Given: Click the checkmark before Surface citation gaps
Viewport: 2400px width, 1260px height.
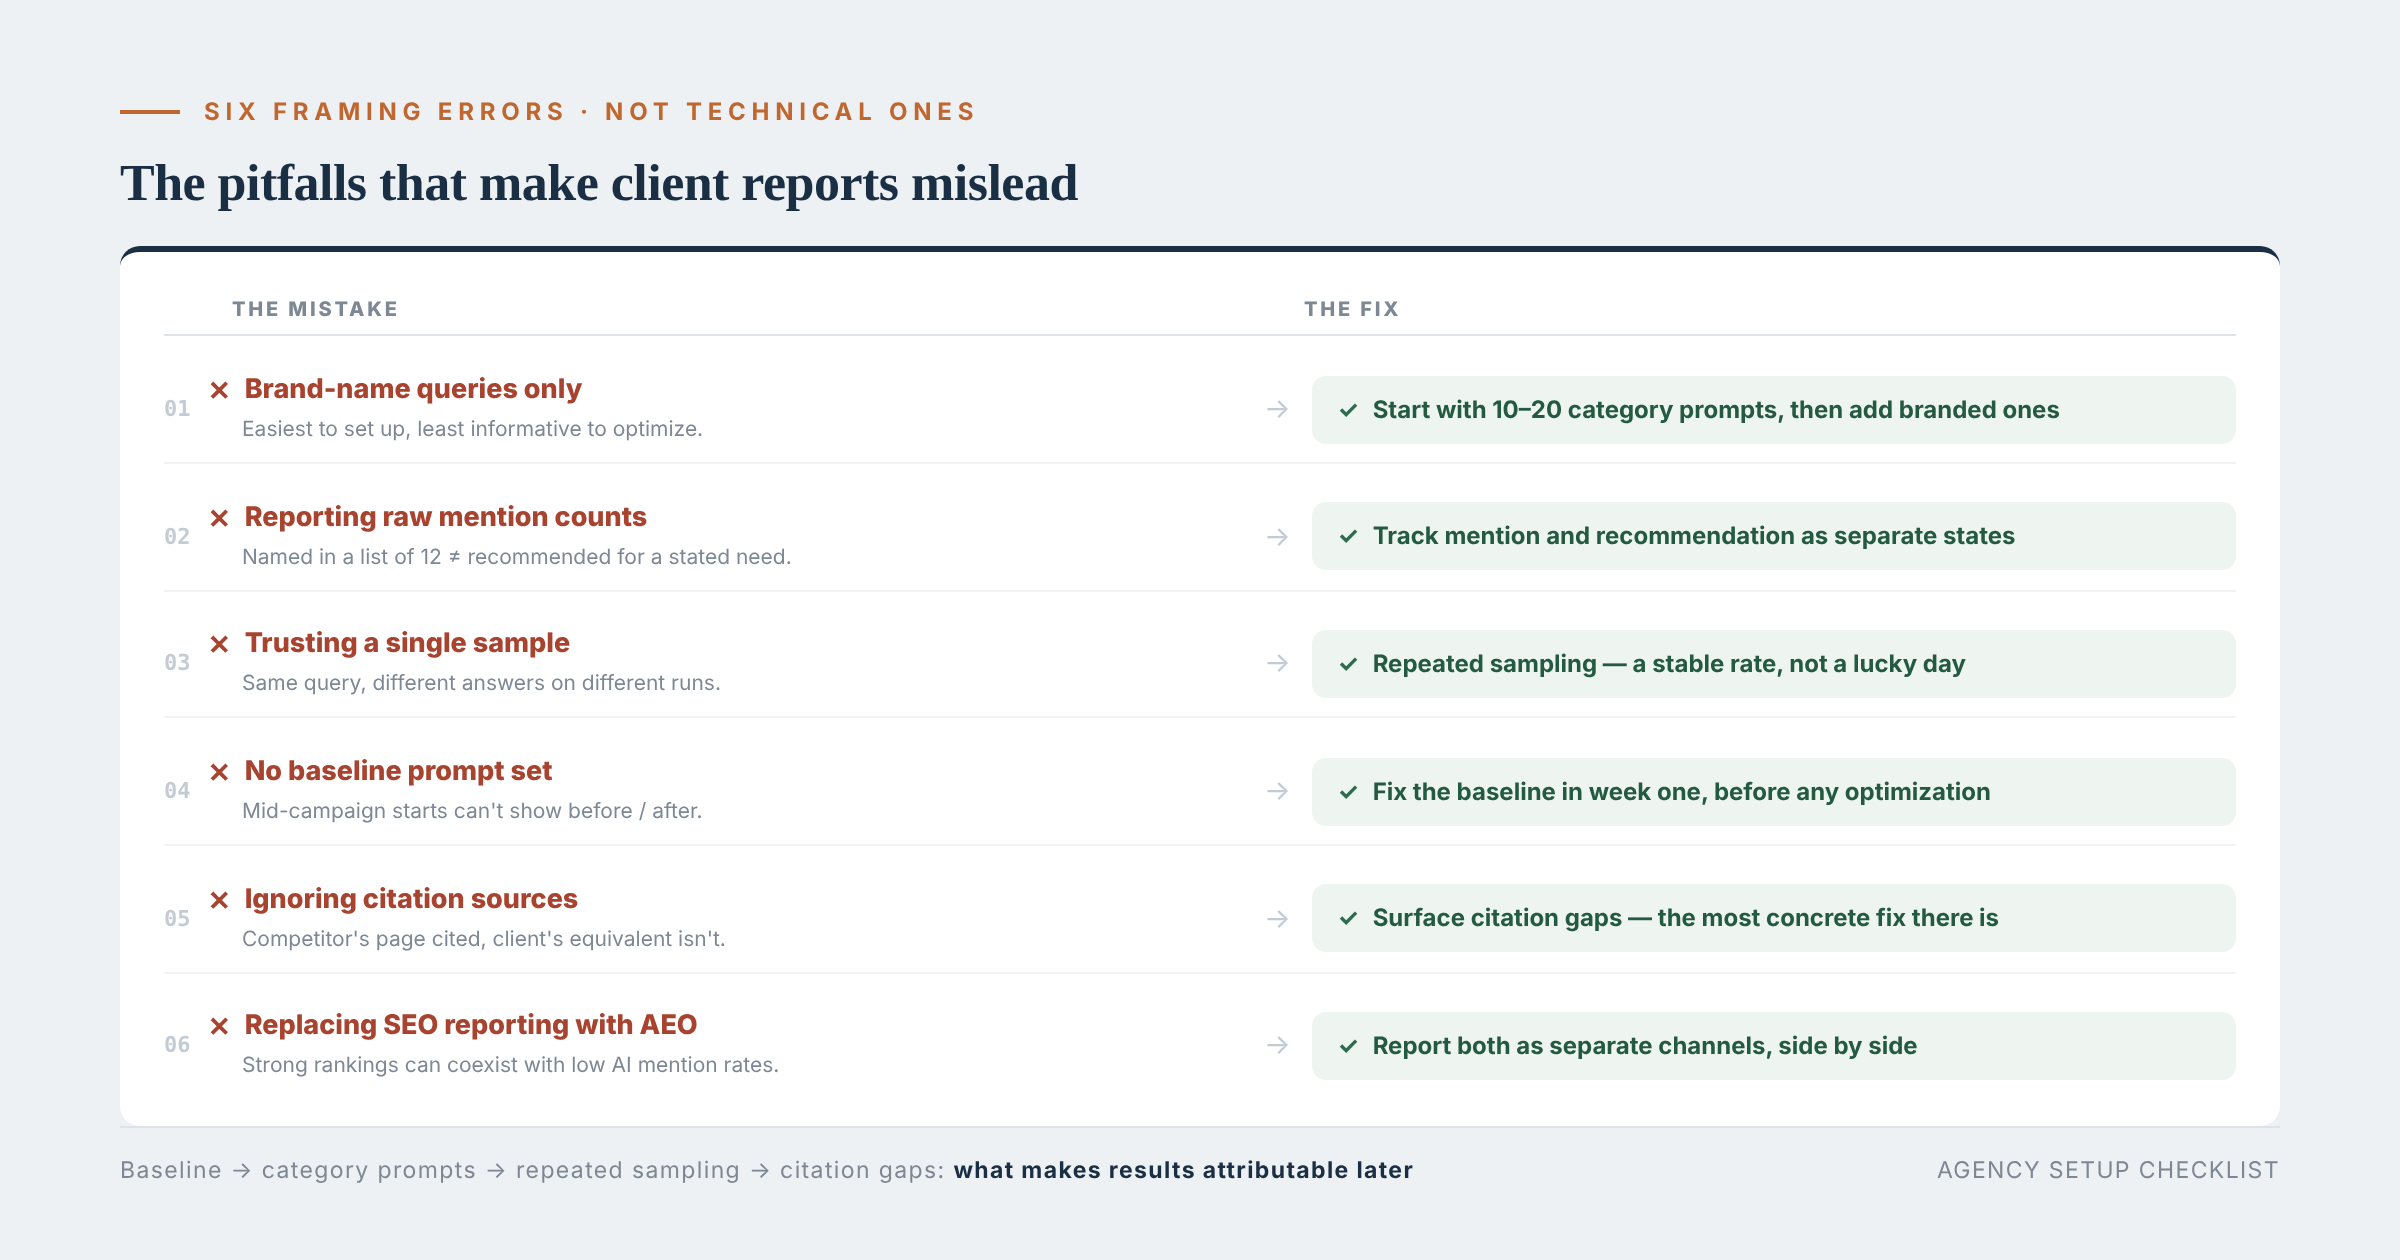Looking at the screenshot, I should (x=1348, y=918).
